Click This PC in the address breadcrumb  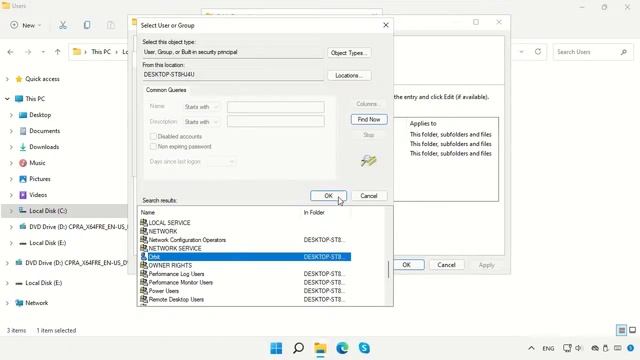tap(101, 52)
